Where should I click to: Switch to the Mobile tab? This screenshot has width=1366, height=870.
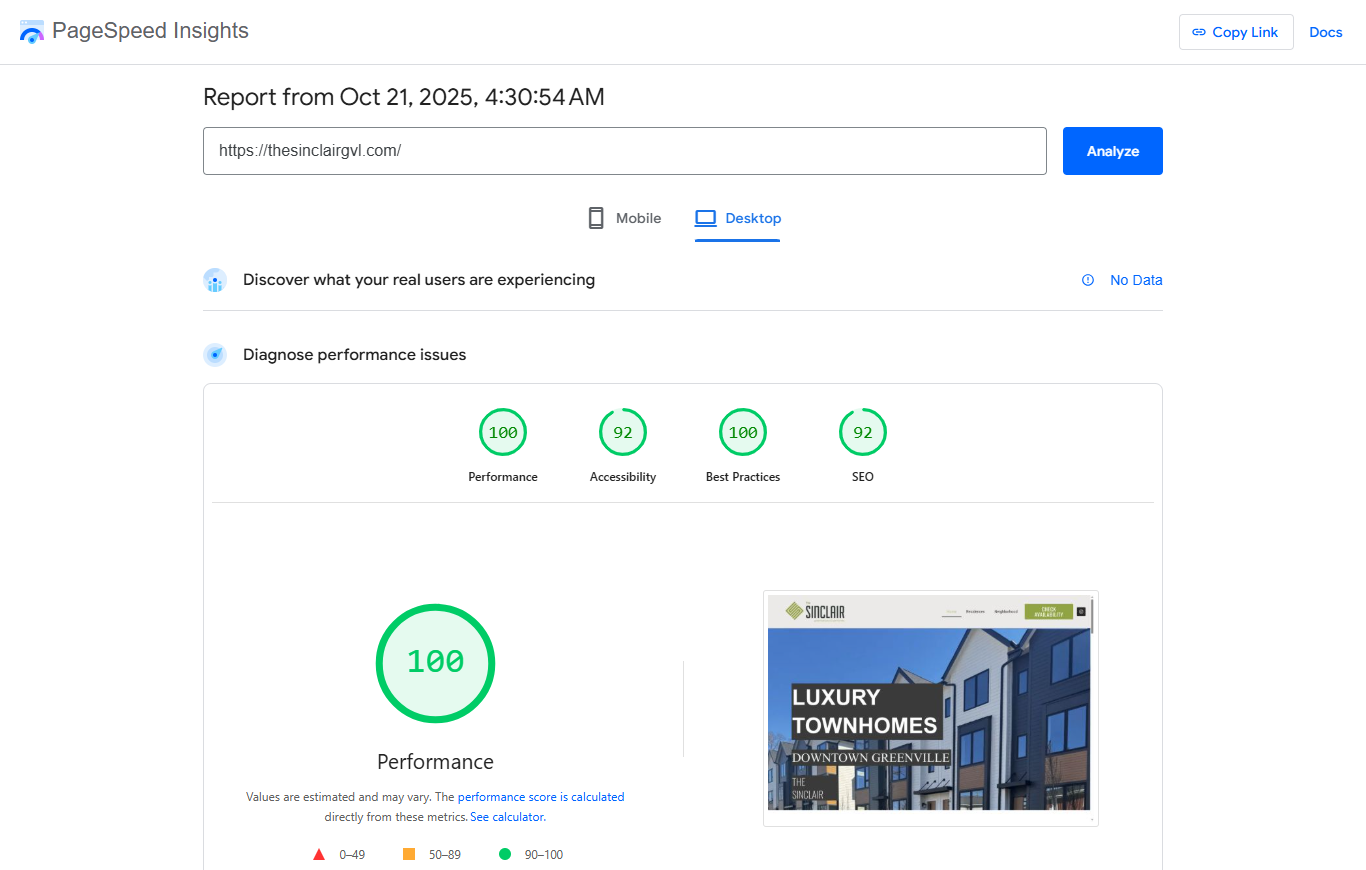pos(624,217)
